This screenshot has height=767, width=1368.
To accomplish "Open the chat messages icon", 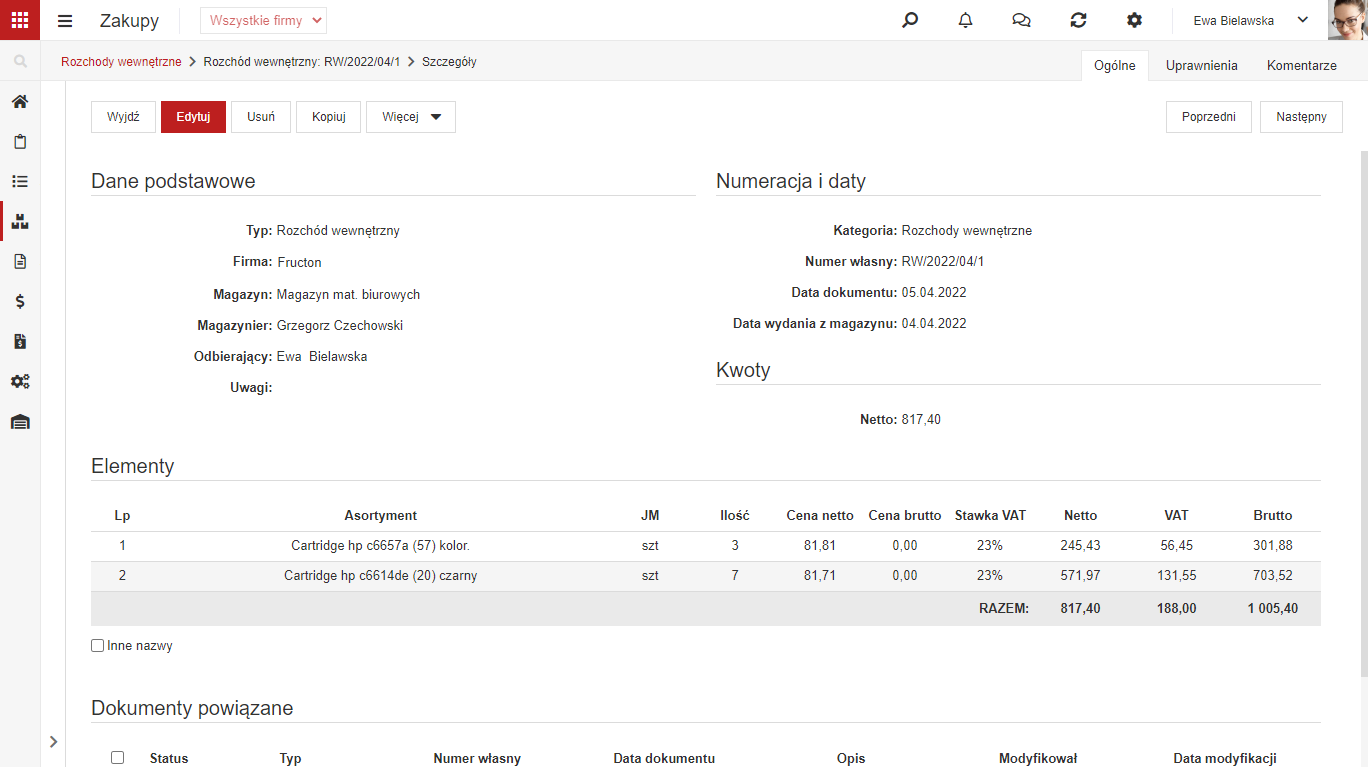I will [x=1021, y=20].
